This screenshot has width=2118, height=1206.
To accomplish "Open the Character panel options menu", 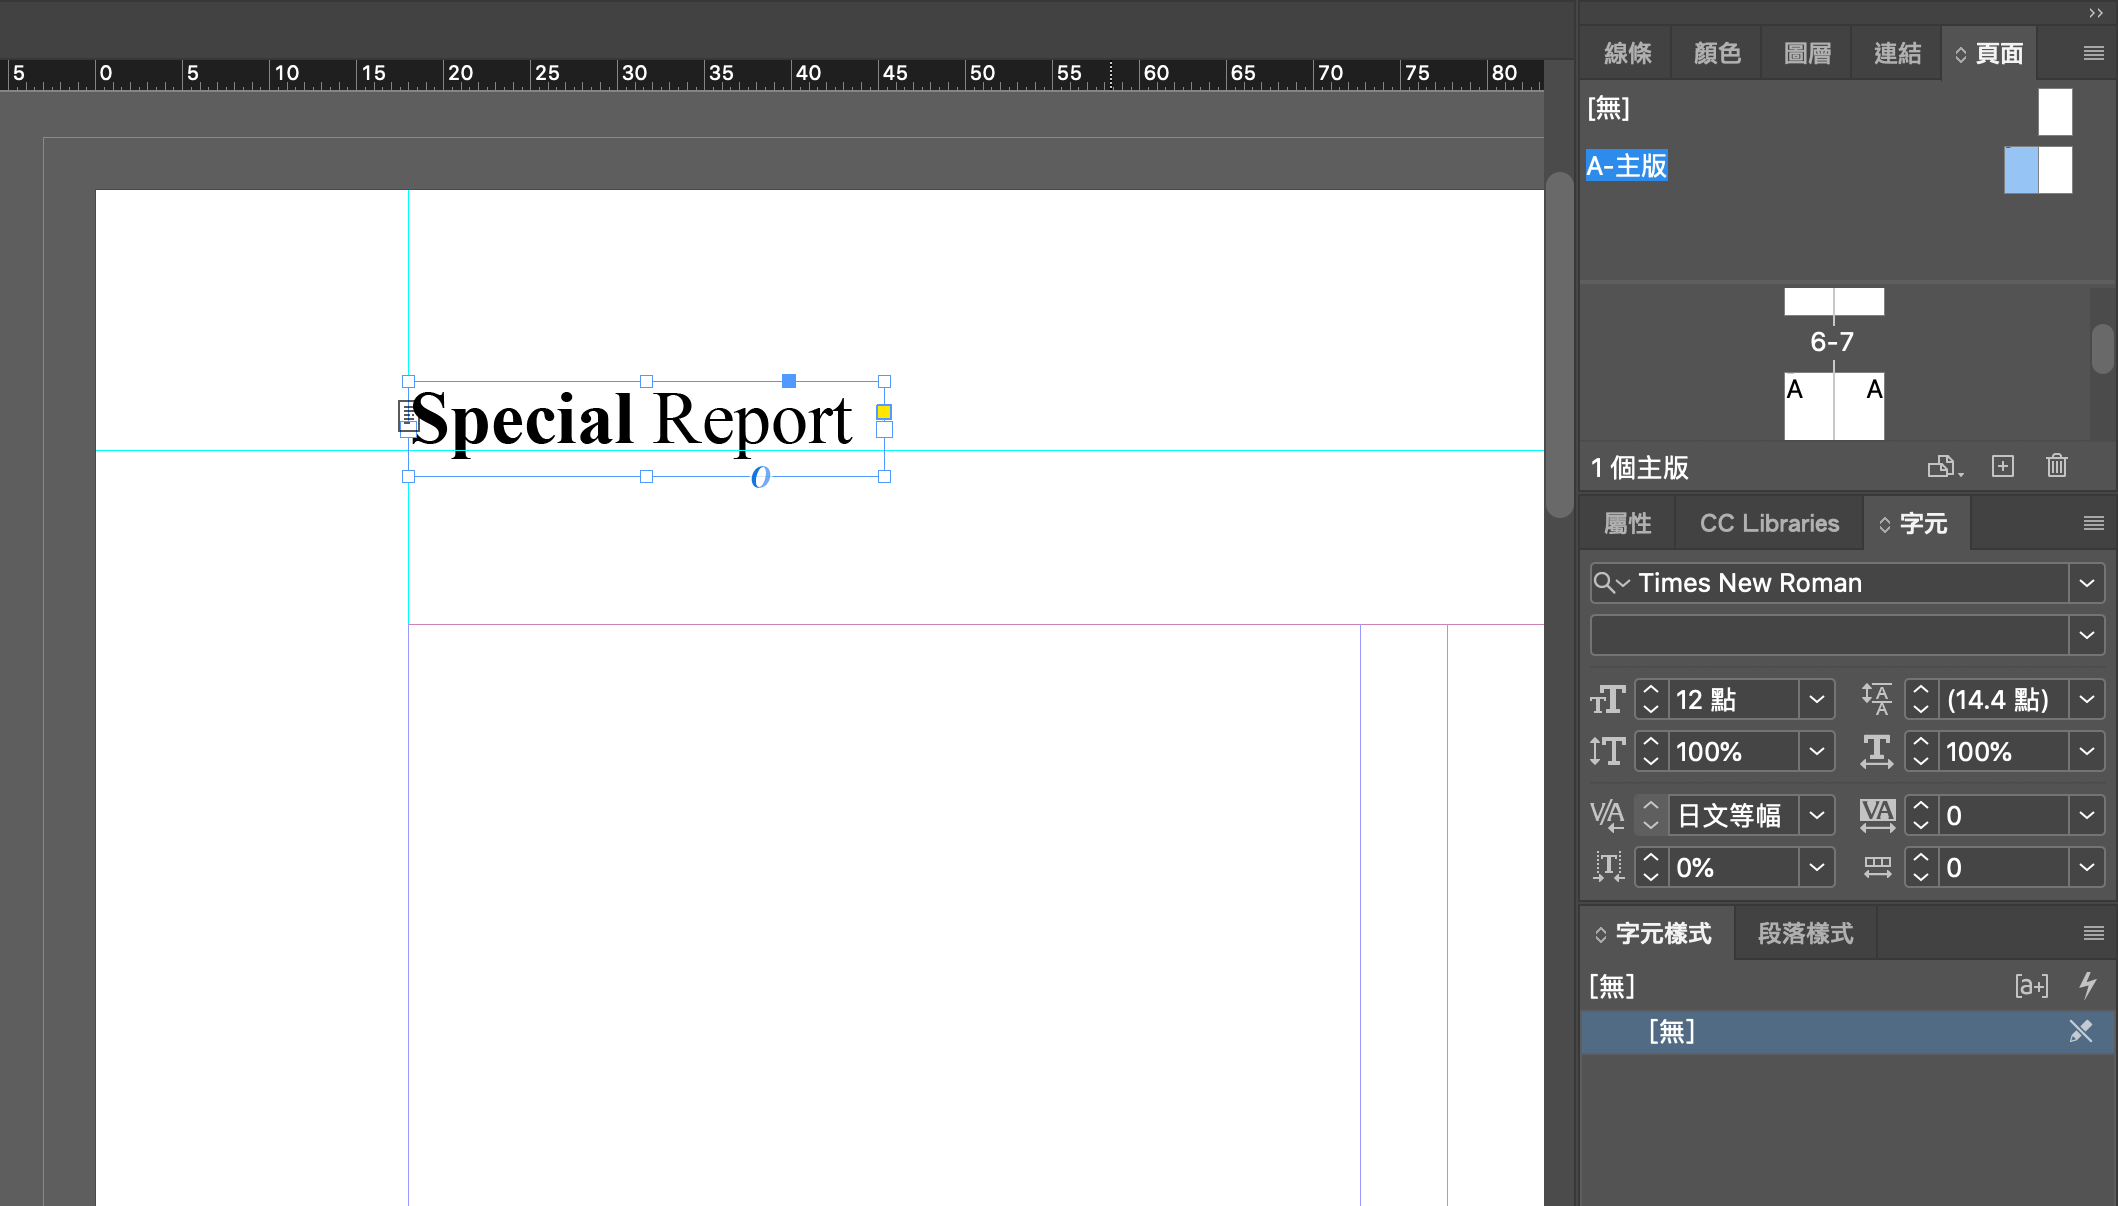I will point(2093,523).
